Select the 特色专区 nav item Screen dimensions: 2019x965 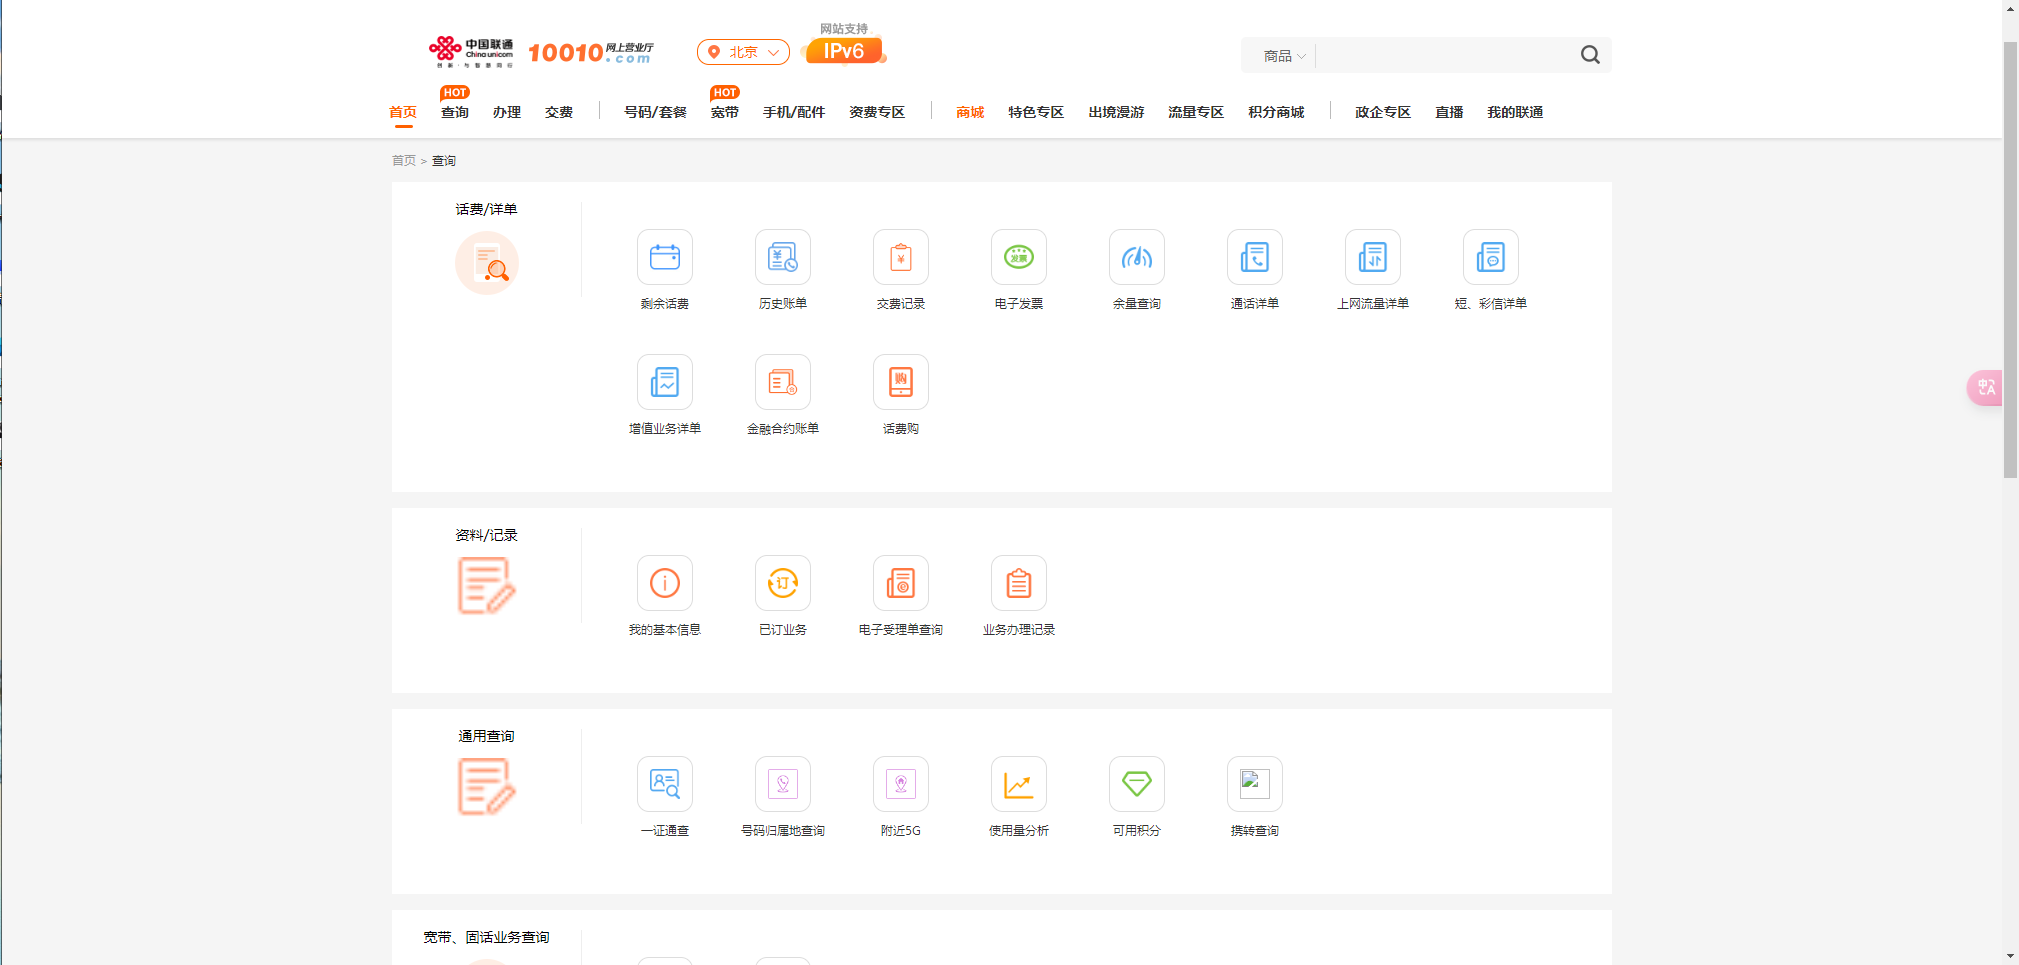point(1036,112)
